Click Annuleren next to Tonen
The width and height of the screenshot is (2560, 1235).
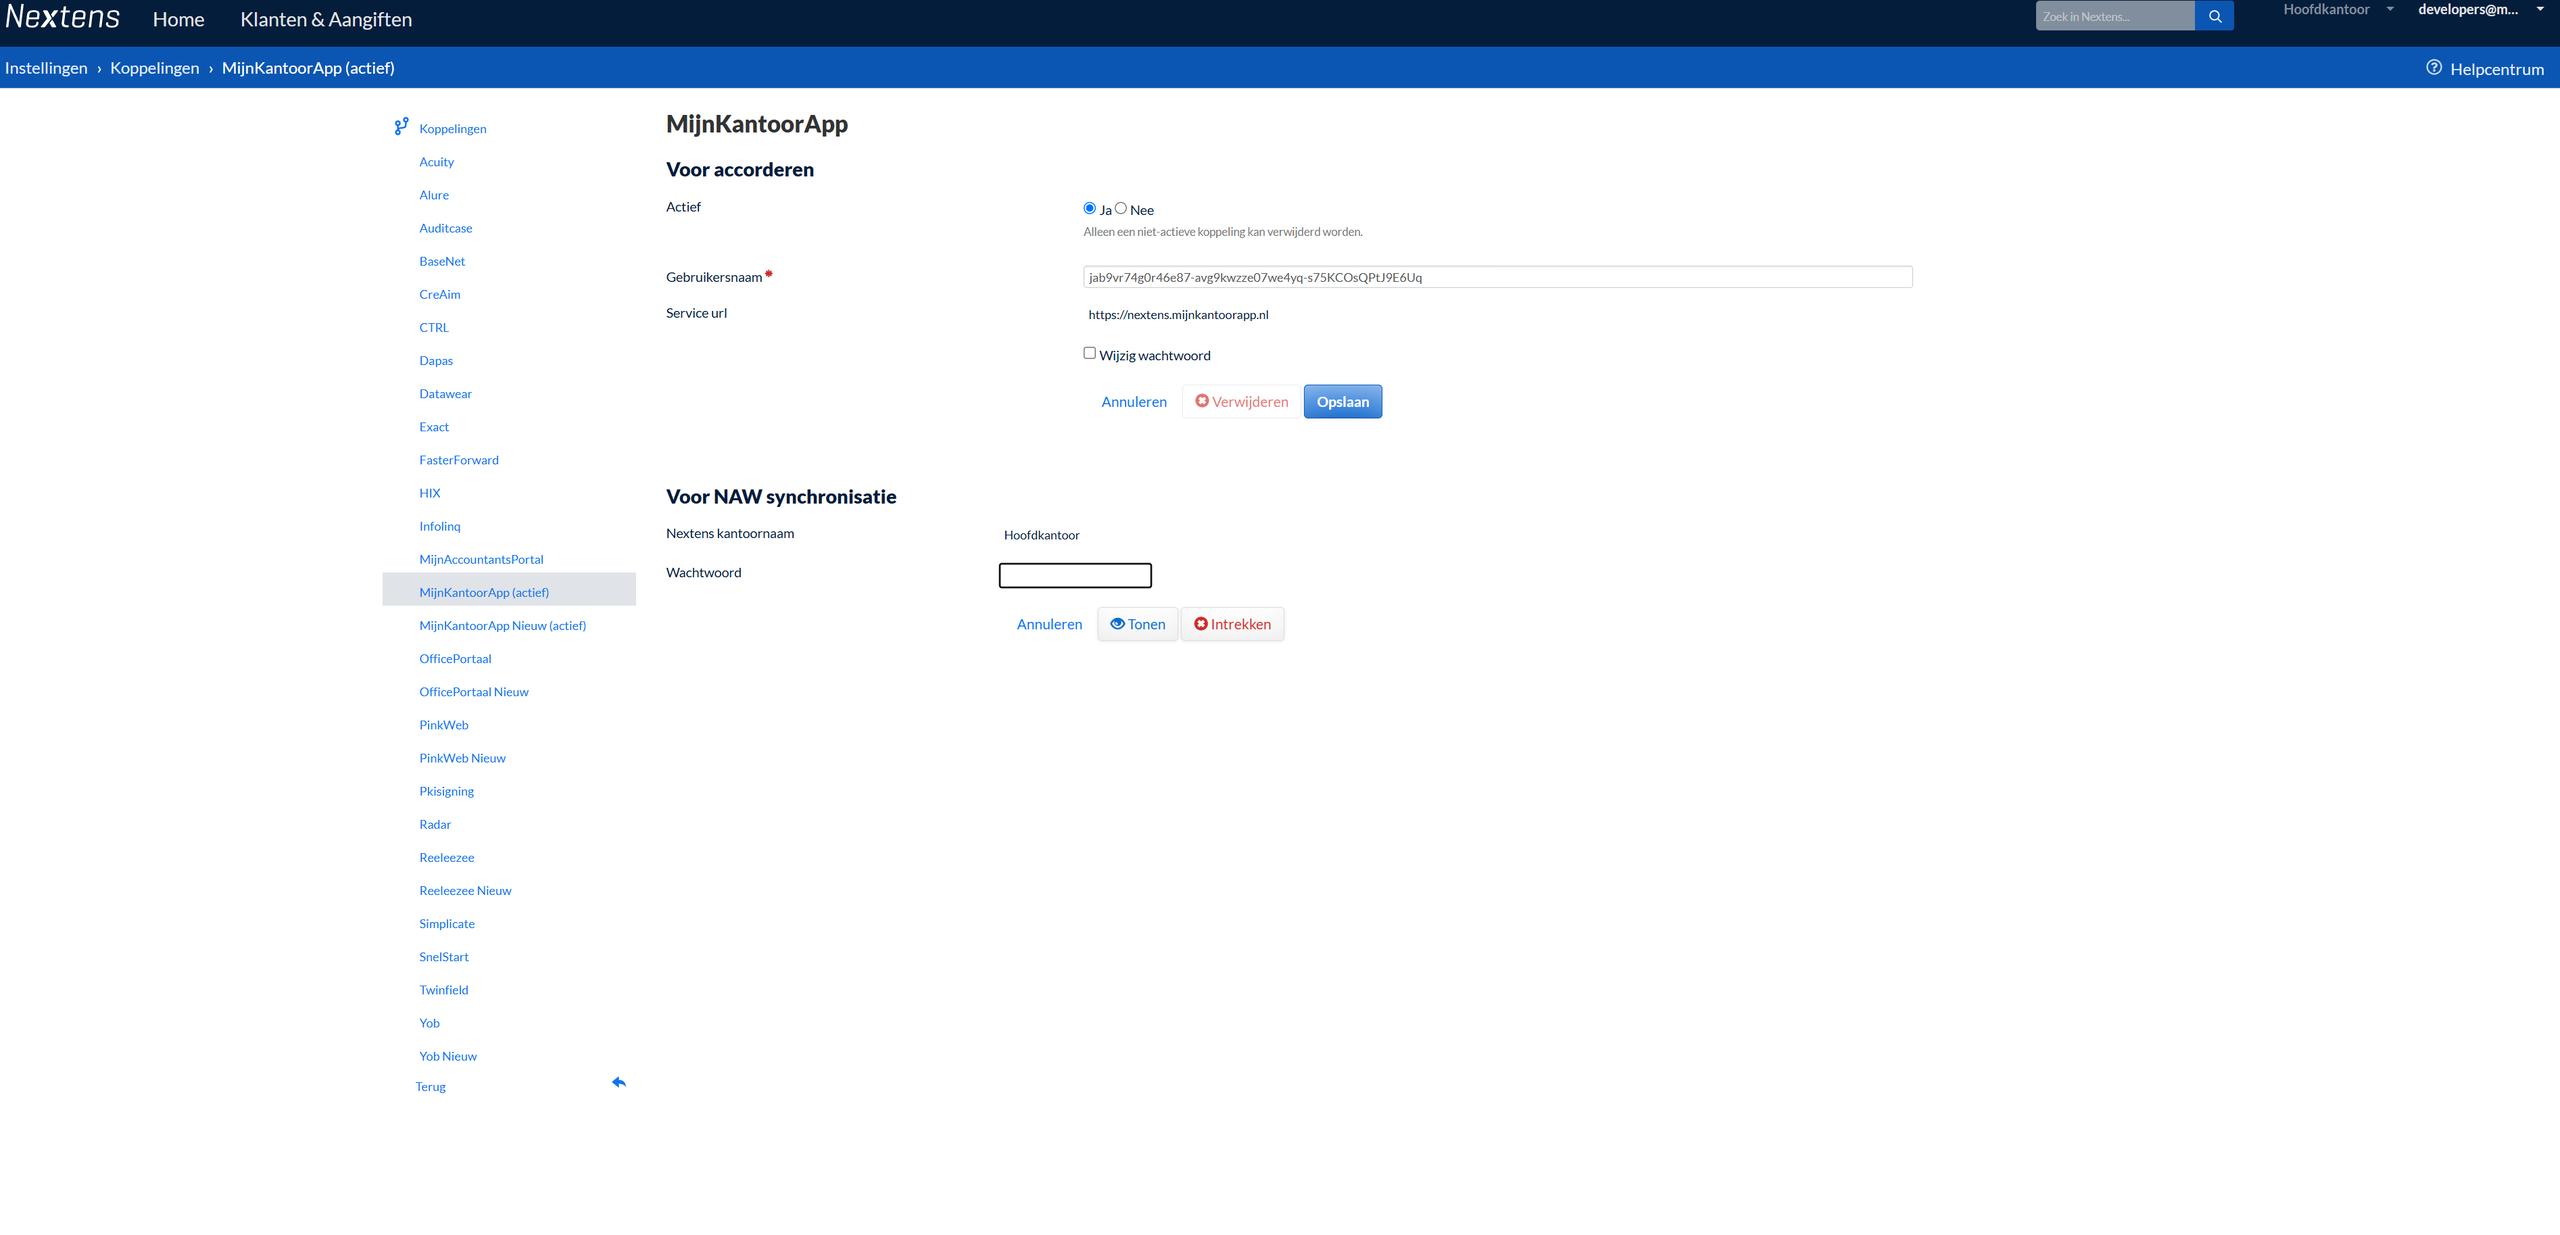coord(1049,624)
